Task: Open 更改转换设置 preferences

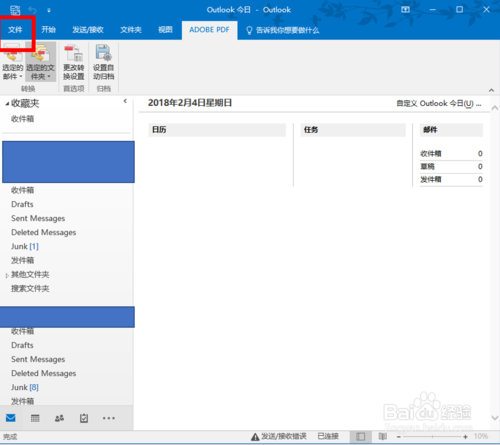Action: 74,62
